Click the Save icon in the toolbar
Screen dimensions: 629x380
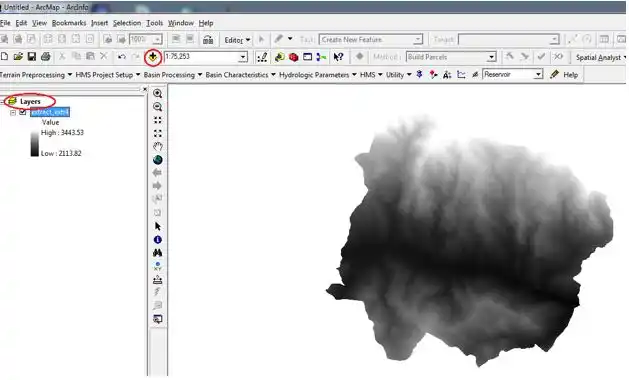point(32,57)
